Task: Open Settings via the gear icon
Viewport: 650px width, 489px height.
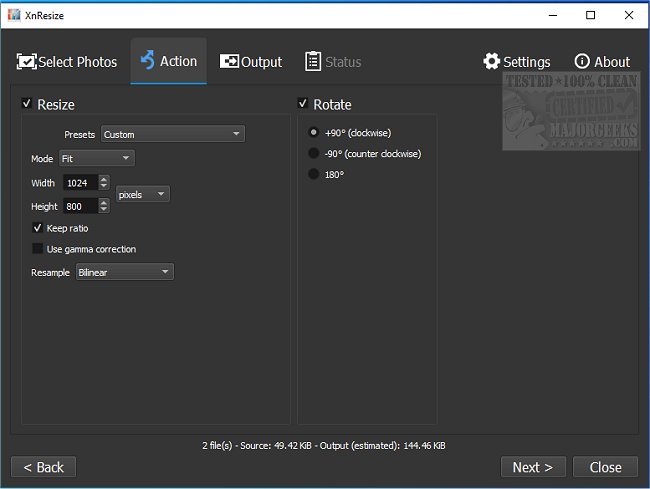Action: [x=491, y=62]
